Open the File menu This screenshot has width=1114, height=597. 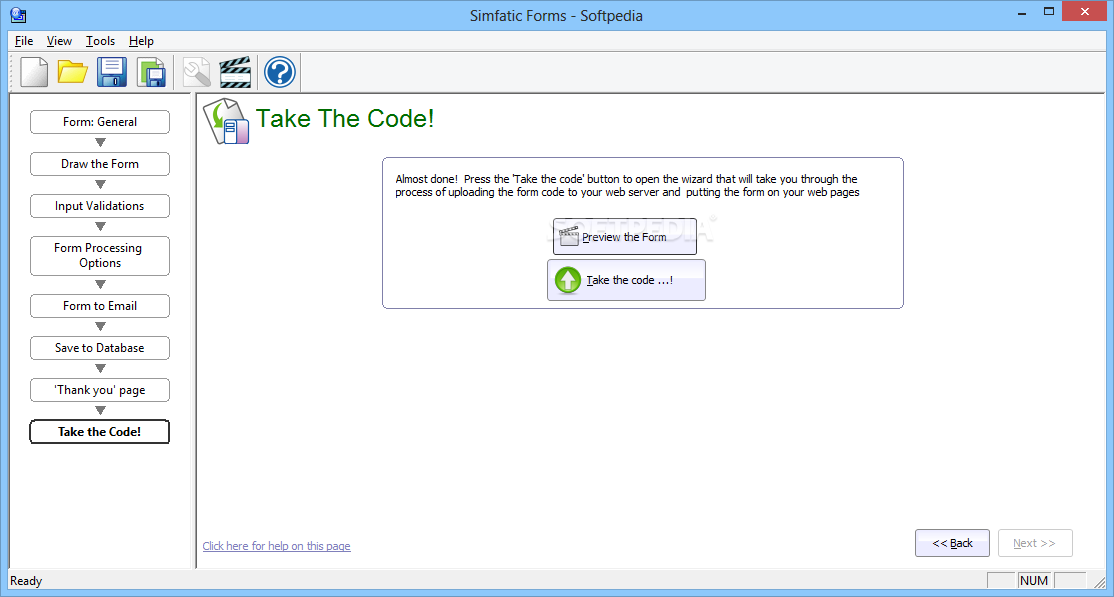23,41
